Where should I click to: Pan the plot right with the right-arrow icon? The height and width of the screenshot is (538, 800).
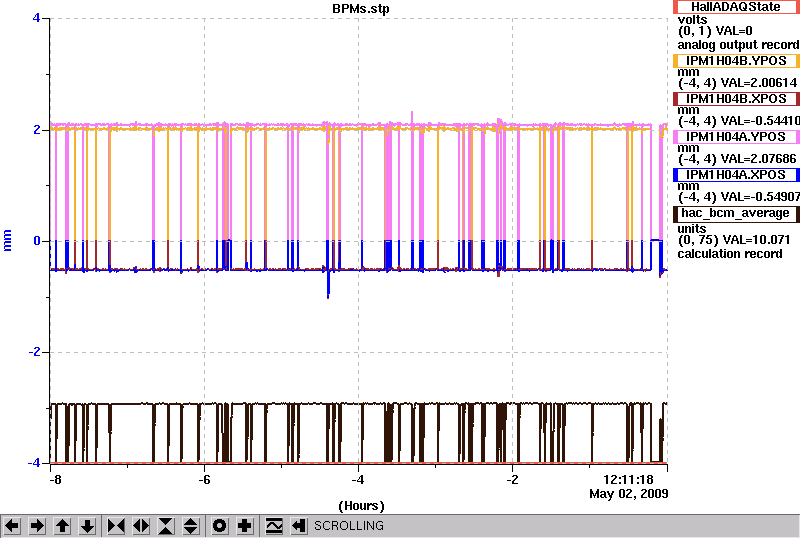tap(37, 526)
